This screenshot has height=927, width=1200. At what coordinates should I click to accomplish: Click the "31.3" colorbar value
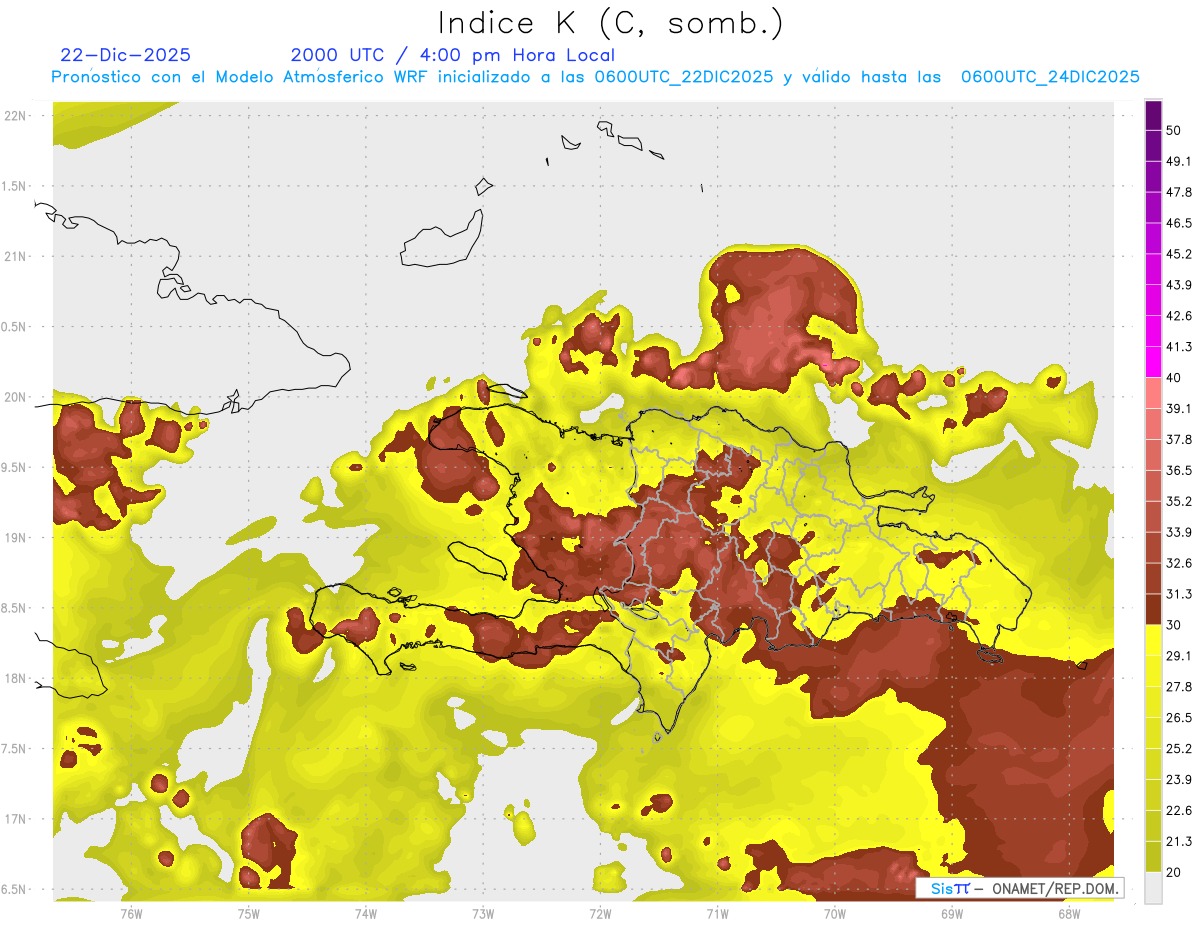pyautogui.click(x=1179, y=594)
